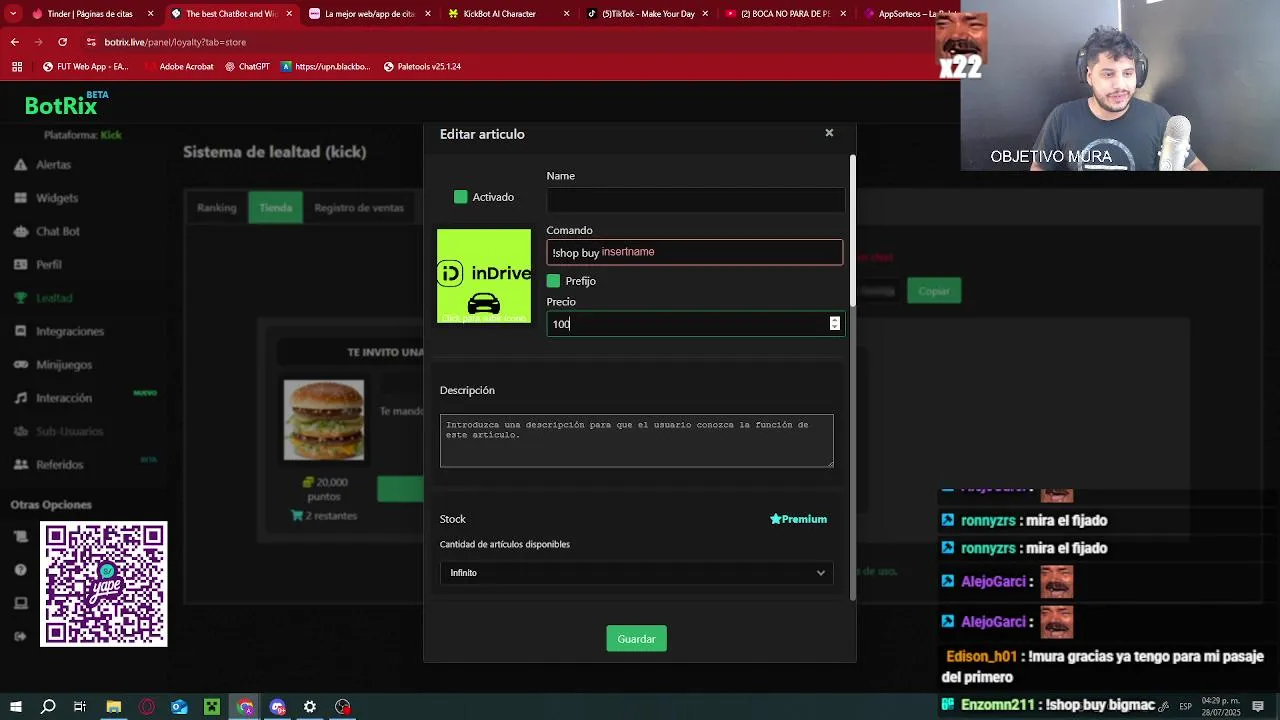
Task: Click the dialog's vertical scrollbar
Action: click(853, 232)
